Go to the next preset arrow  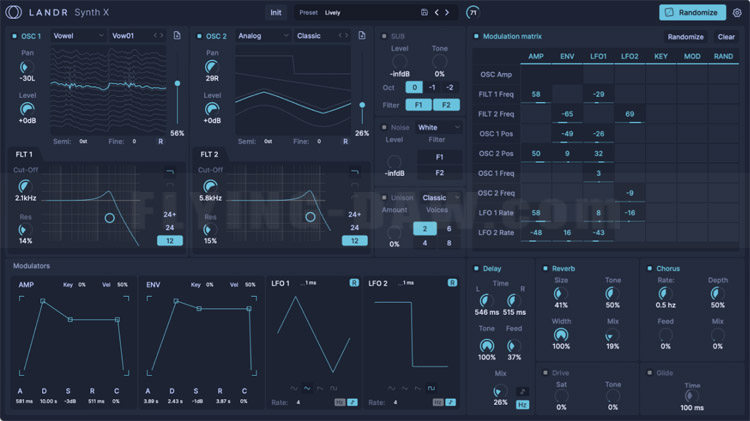447,12
